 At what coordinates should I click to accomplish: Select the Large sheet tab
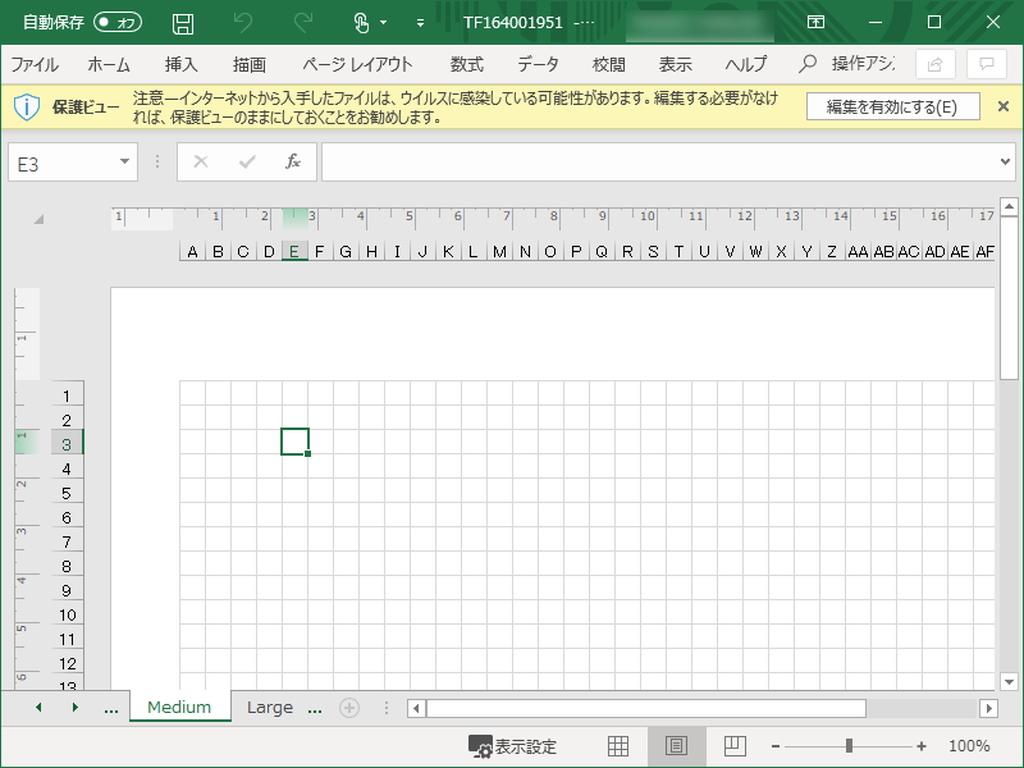pos(270,707)
